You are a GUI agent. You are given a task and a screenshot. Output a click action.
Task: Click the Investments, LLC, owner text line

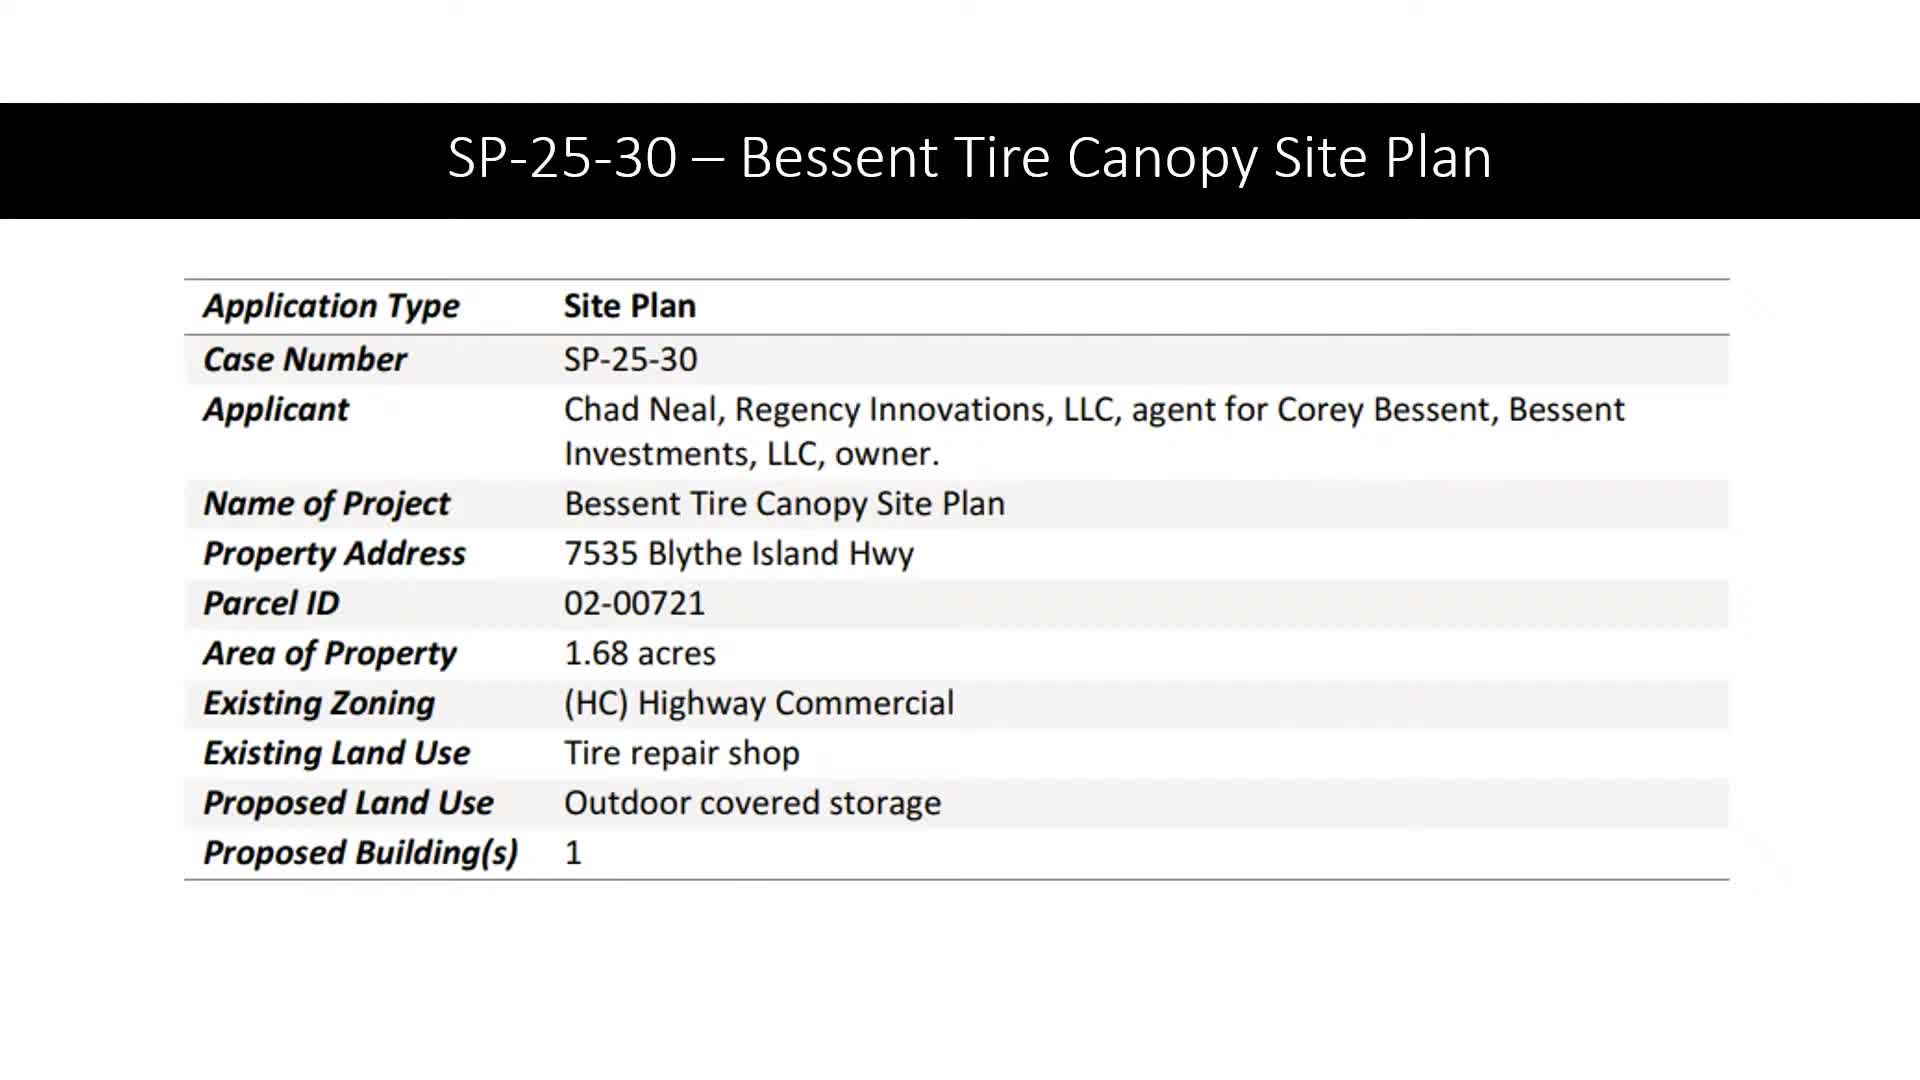[x=751, y=454]
